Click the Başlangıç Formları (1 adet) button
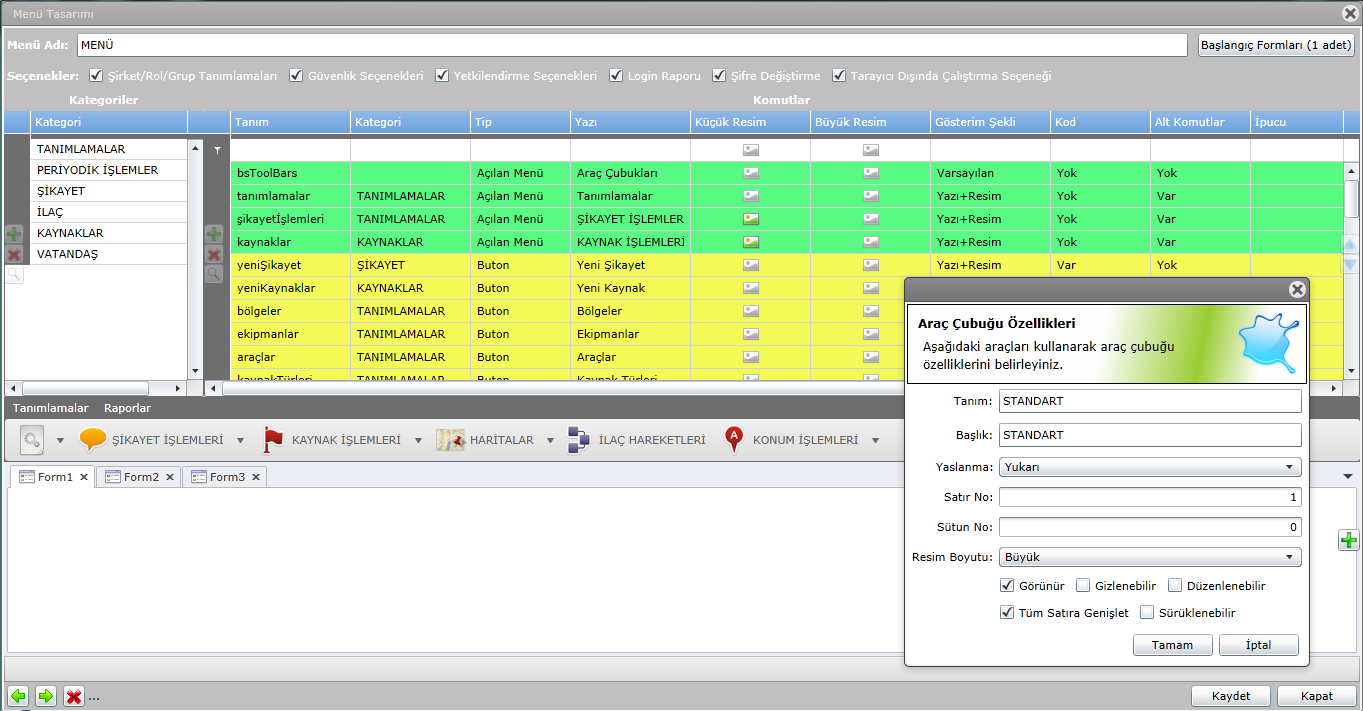Screen dimensions: 1363x711 point(1276,45)
